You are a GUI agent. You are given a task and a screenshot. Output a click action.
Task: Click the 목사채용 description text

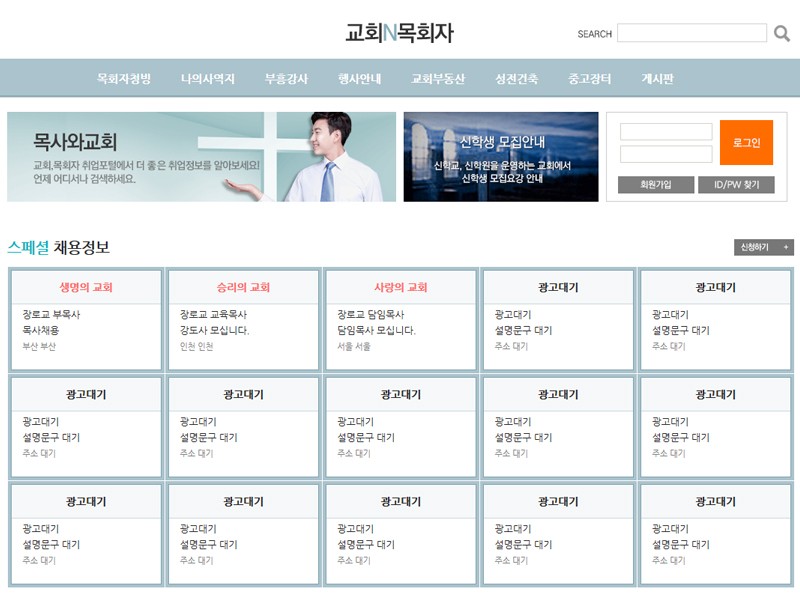(x=40, y=330)
